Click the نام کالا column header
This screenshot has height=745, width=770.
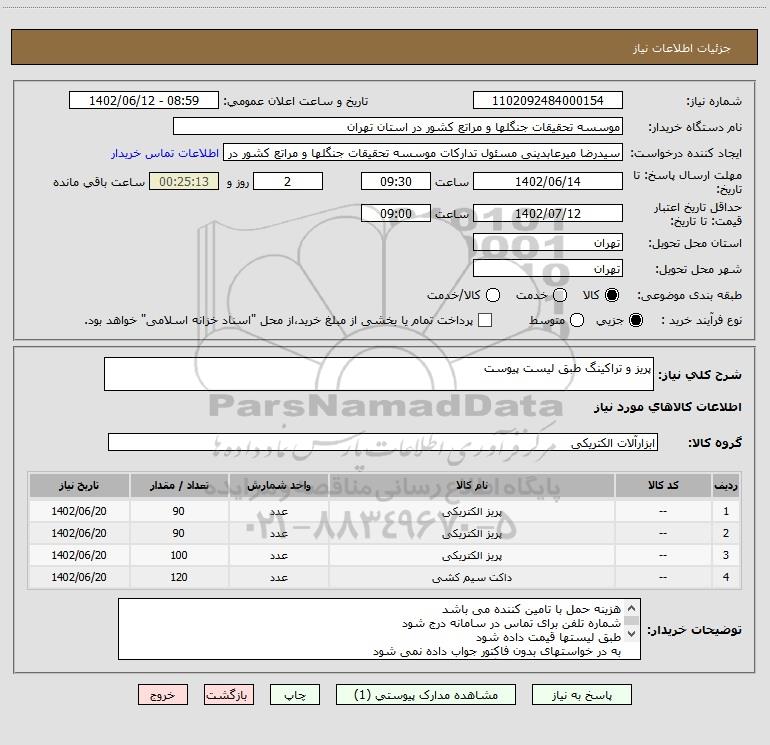coord(471,486)
